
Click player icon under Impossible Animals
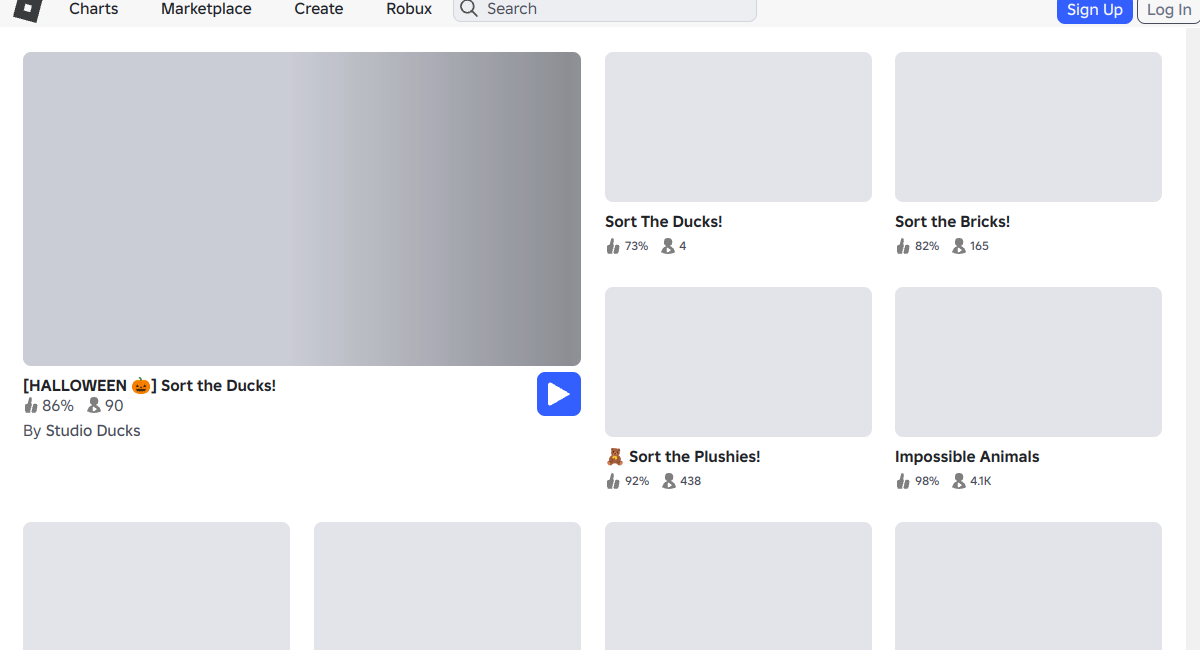[x=958, y=481]
